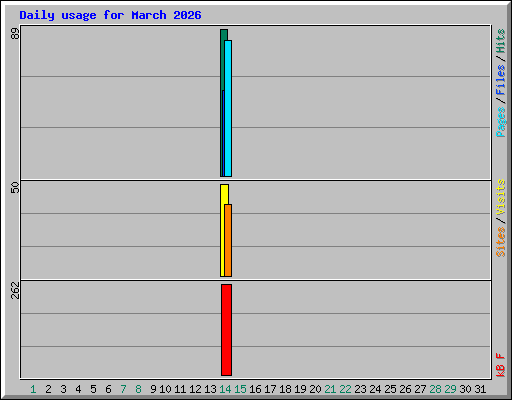Click the 'Visits' legend label
The height and width of the screenshot is (400, 512).
[500, 197]
